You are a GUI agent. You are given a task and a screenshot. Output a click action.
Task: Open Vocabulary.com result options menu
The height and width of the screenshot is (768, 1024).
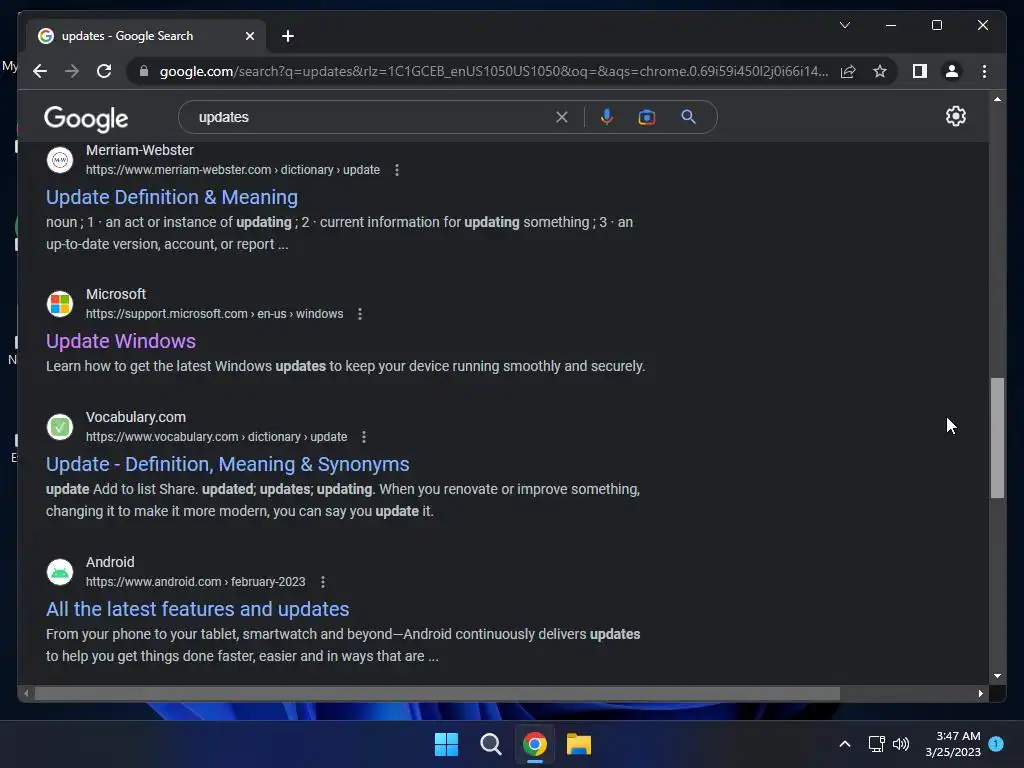364,437
